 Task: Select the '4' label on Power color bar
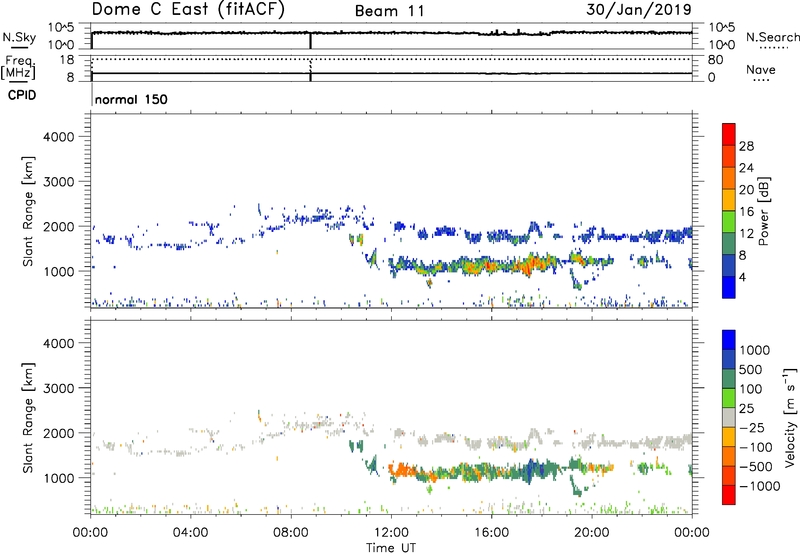742,277
